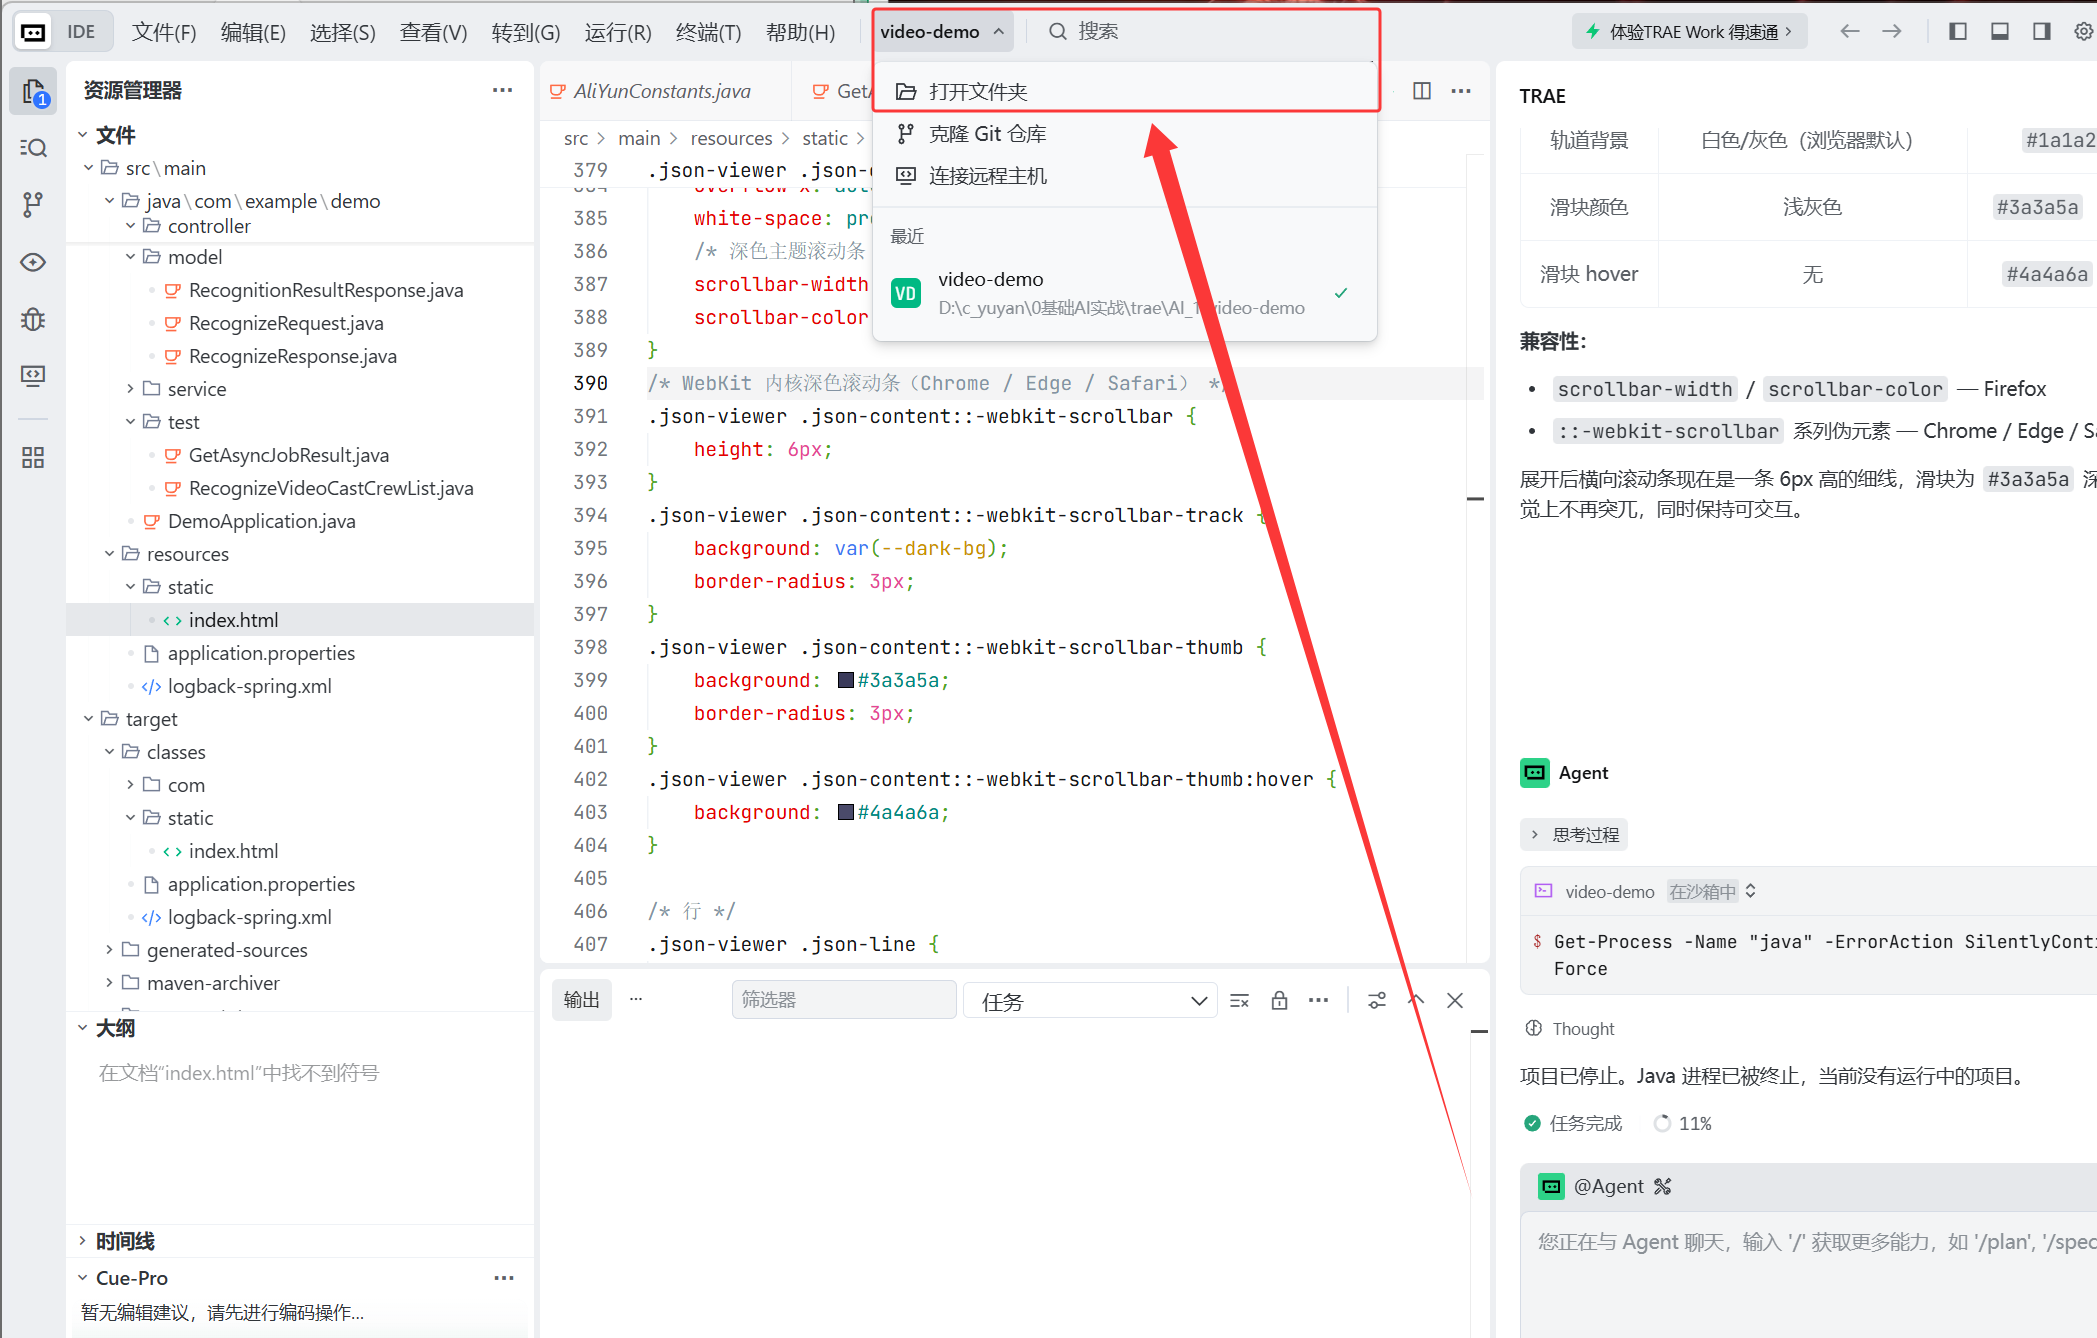Image resolution: width=2097 pixels, height=1338 pixels.
Task: Navigate forward with the right arrow
Action: (1892, 32)
